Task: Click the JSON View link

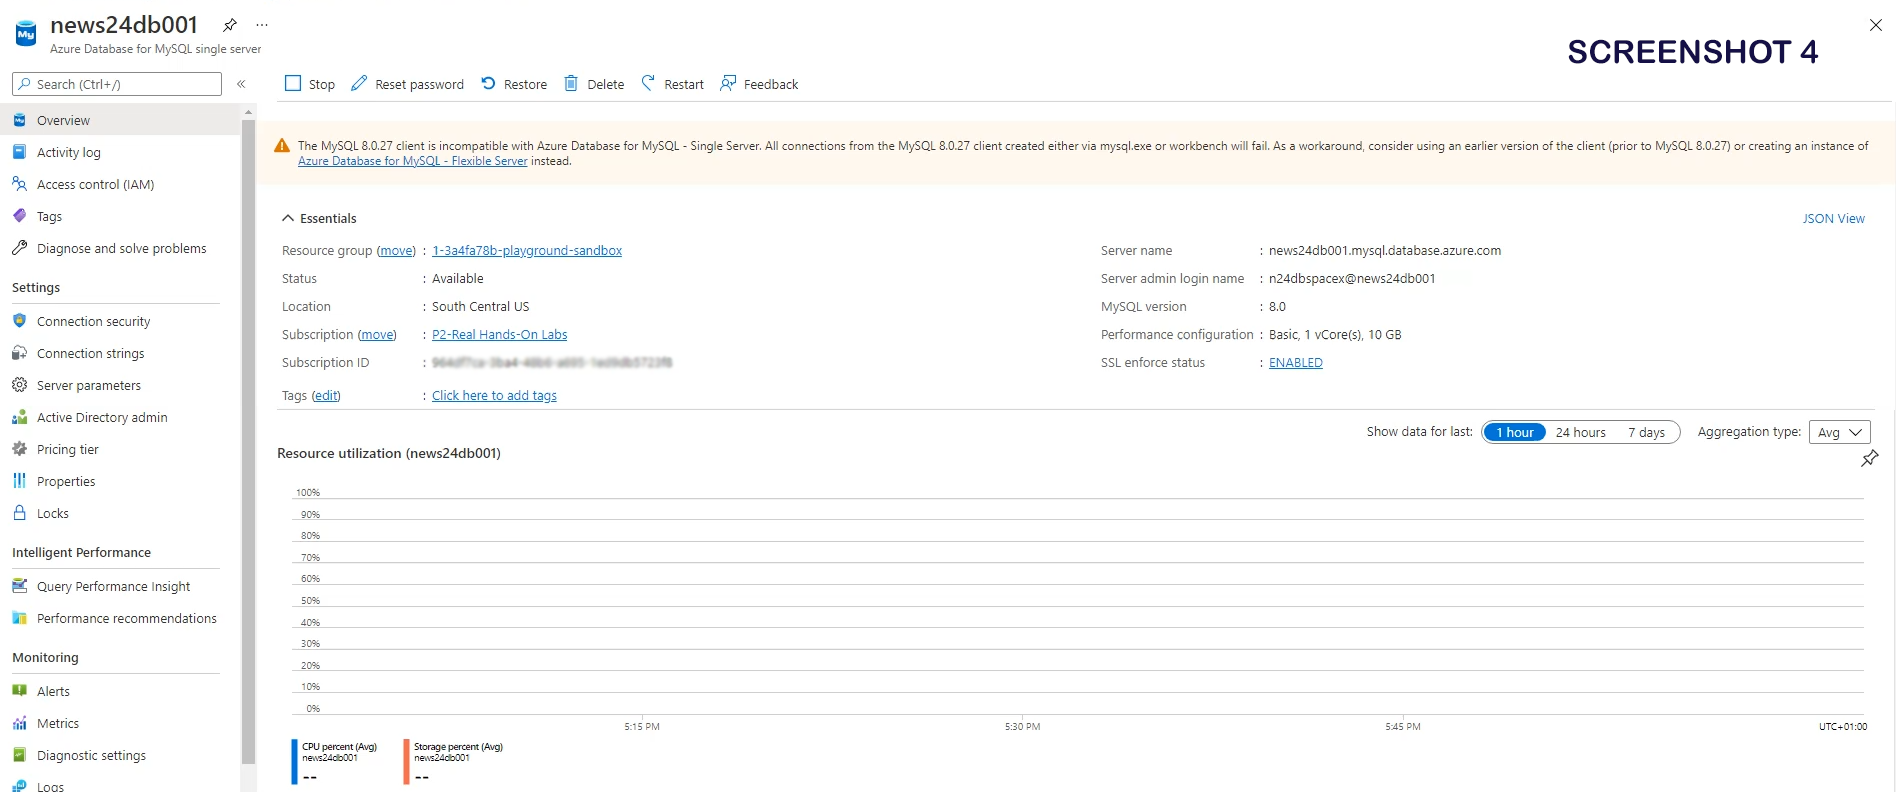Action: (1833, 218)
